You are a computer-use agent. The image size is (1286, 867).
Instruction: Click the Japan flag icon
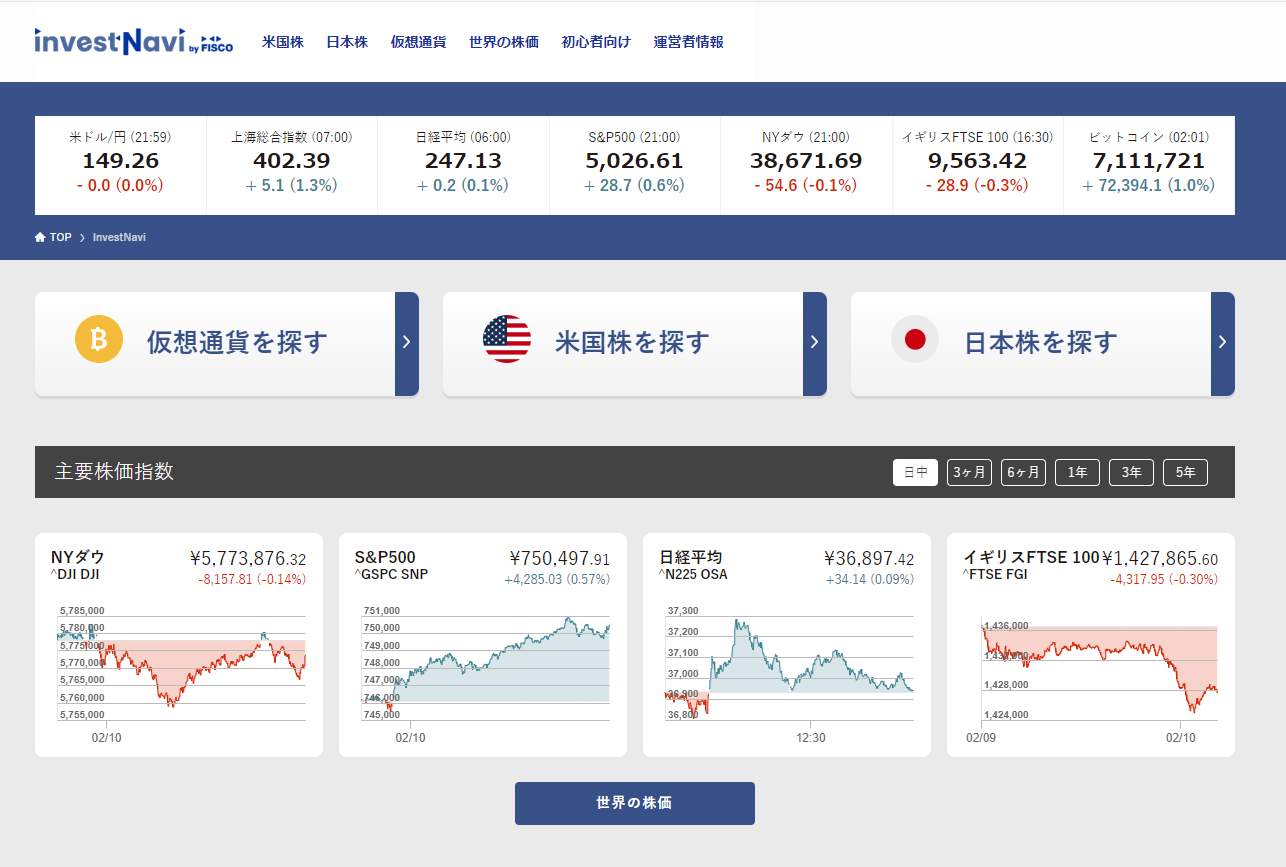(x=915, y=339)
